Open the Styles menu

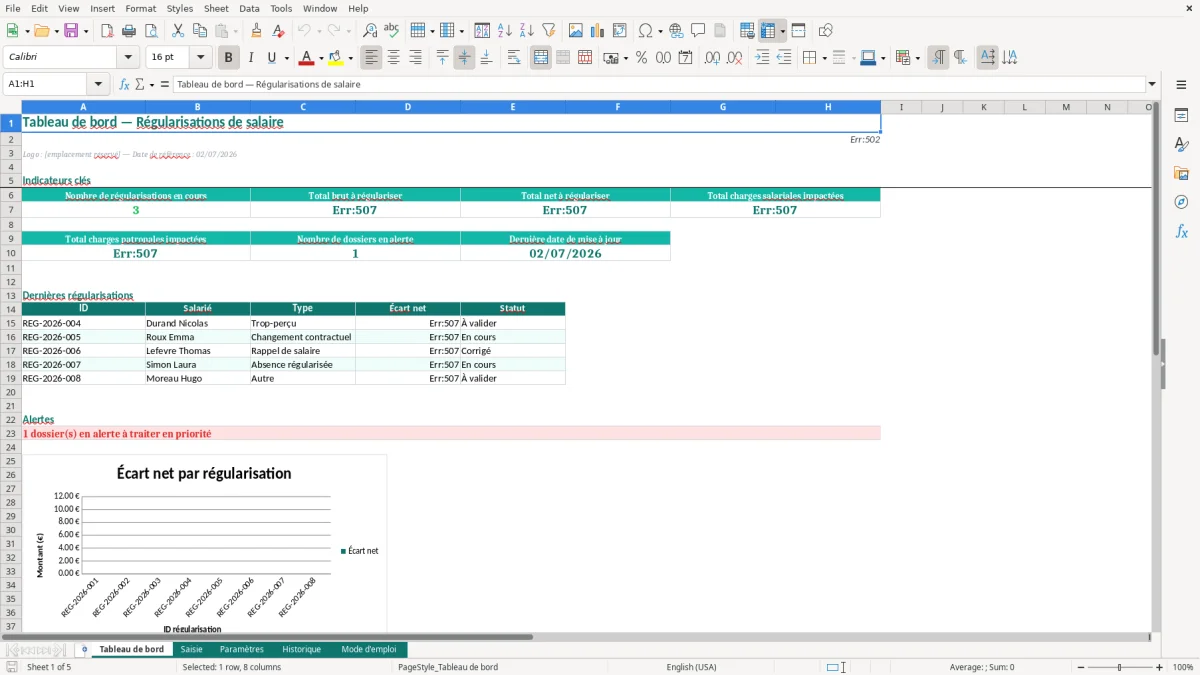coord(180,8)
